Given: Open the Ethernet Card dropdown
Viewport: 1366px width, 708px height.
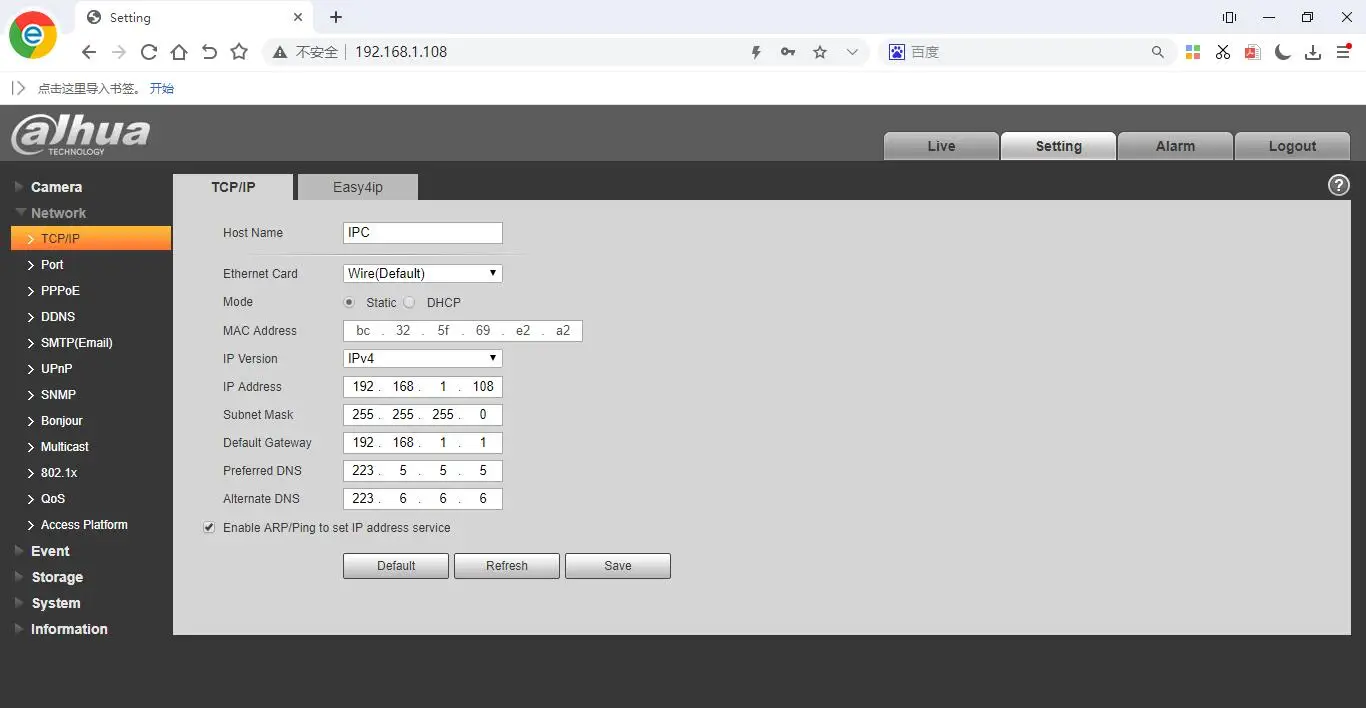Looking at the screenshot, I should point(422,273).
